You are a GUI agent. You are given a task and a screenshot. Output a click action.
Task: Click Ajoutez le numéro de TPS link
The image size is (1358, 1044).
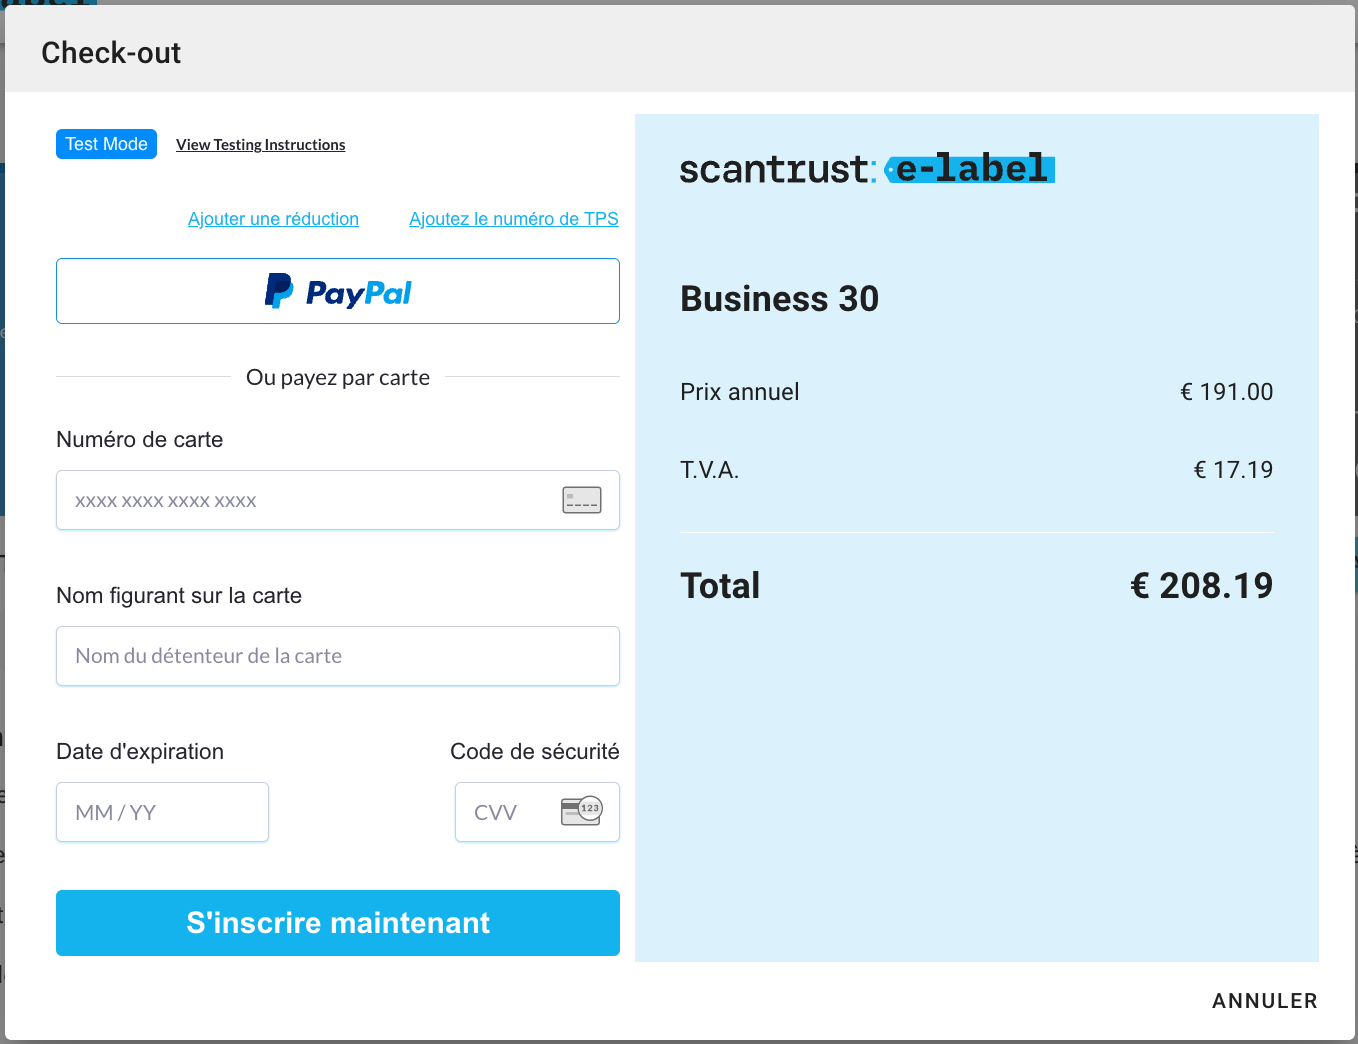pyautogui.click(x=514, y=219)
